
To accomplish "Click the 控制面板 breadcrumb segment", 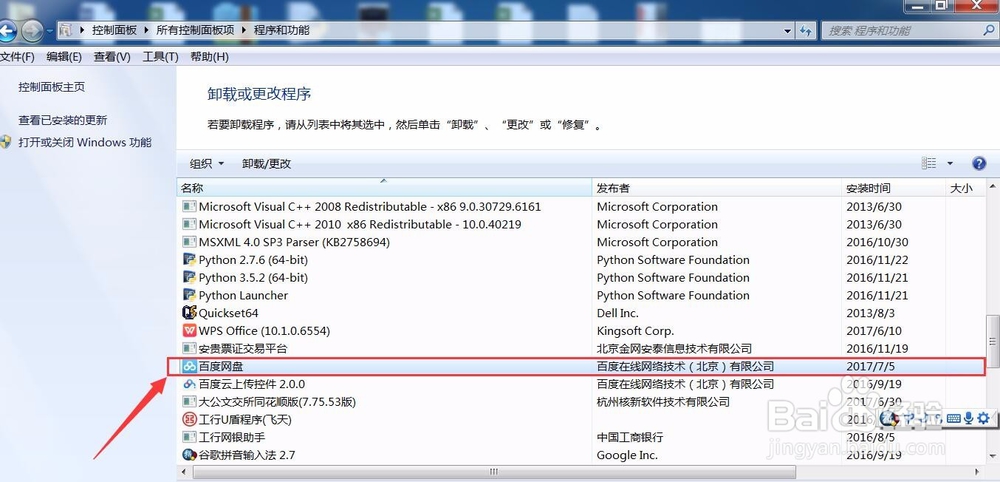I will (x=114, y=30).
